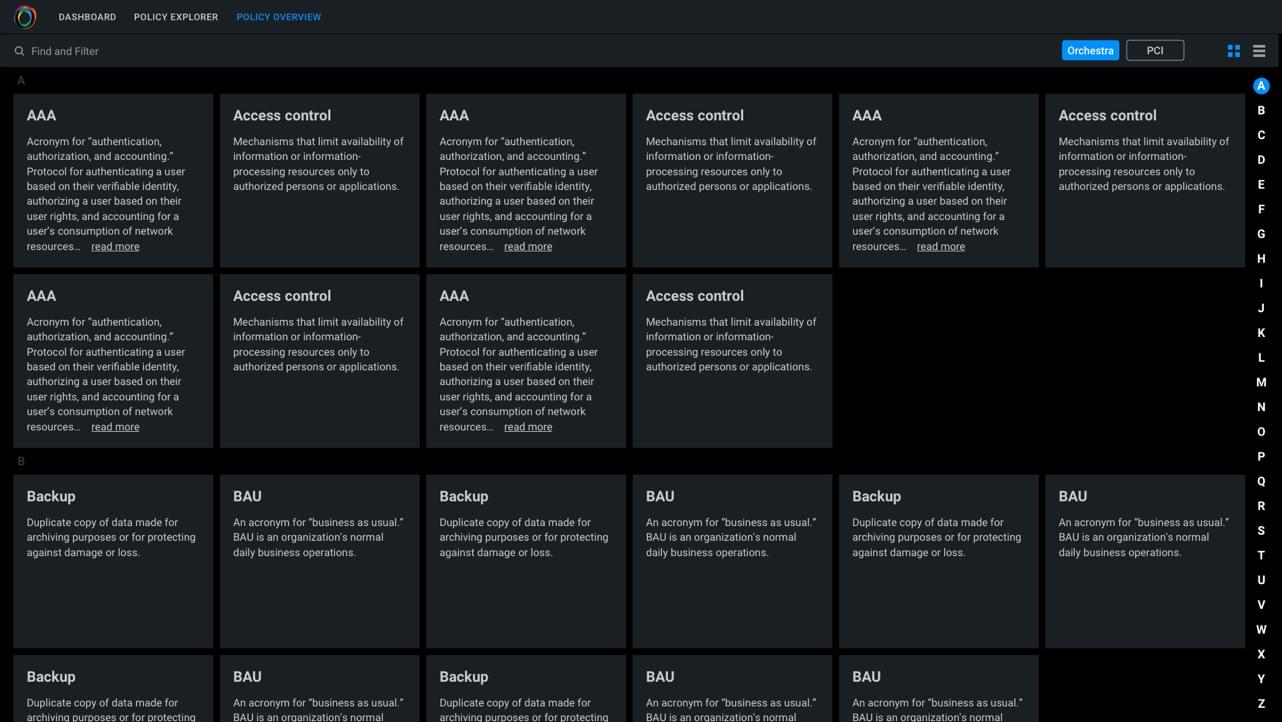1282x722 pixels.
Task: Go to terms starting with N
Action: point(1261,407)
